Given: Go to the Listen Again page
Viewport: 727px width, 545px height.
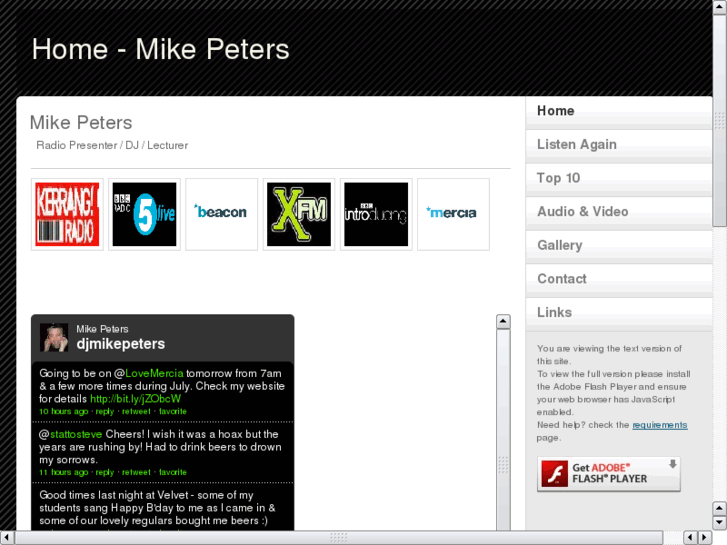Looking at the screenshot, I should pos(619,145).
